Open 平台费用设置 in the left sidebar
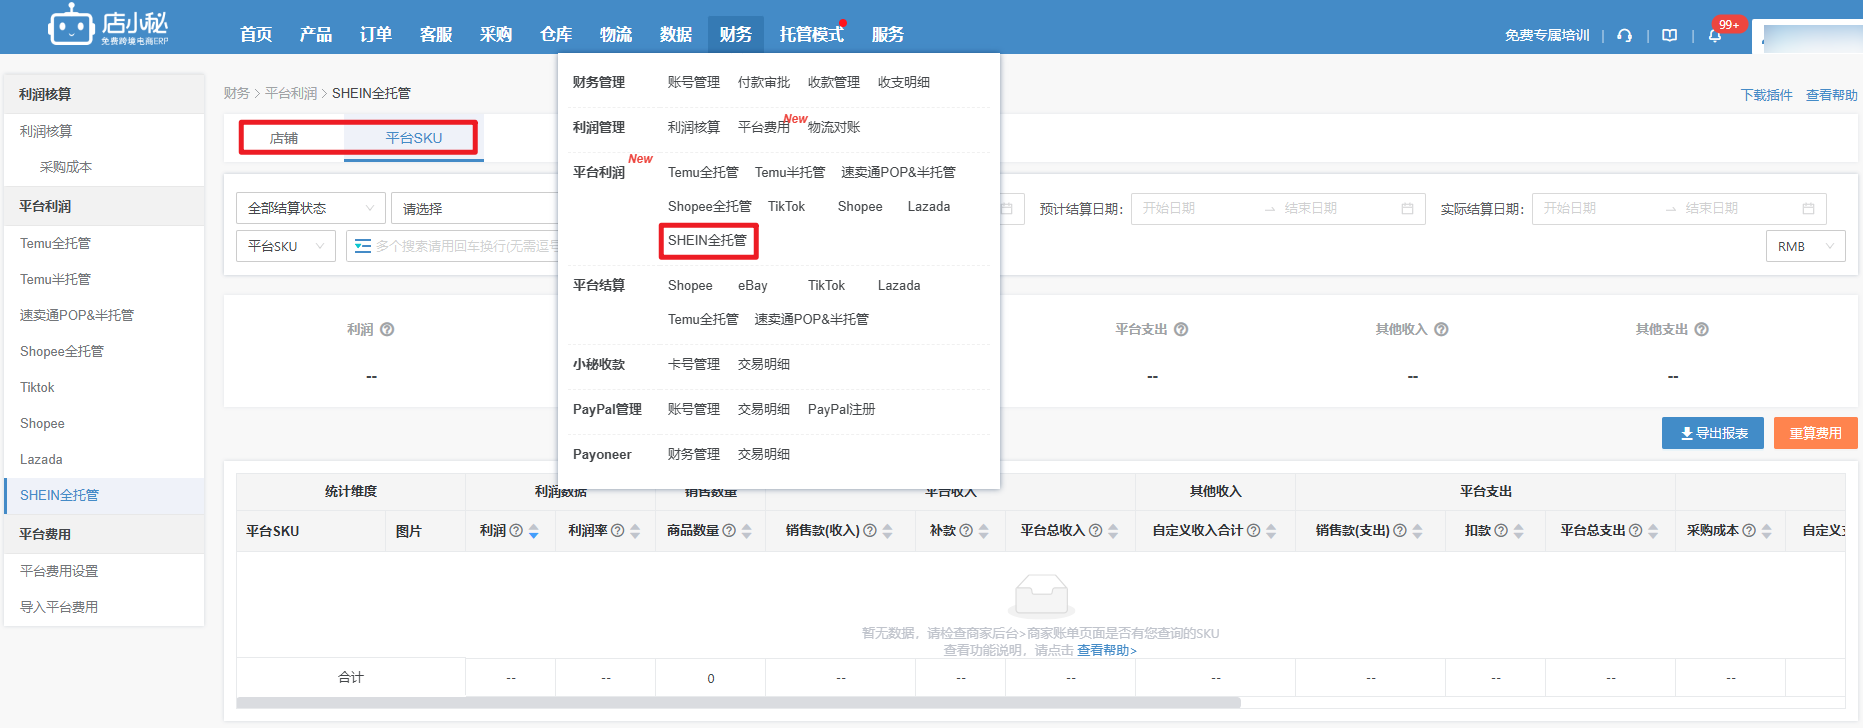1863x728 pixels. coord(59,571)
